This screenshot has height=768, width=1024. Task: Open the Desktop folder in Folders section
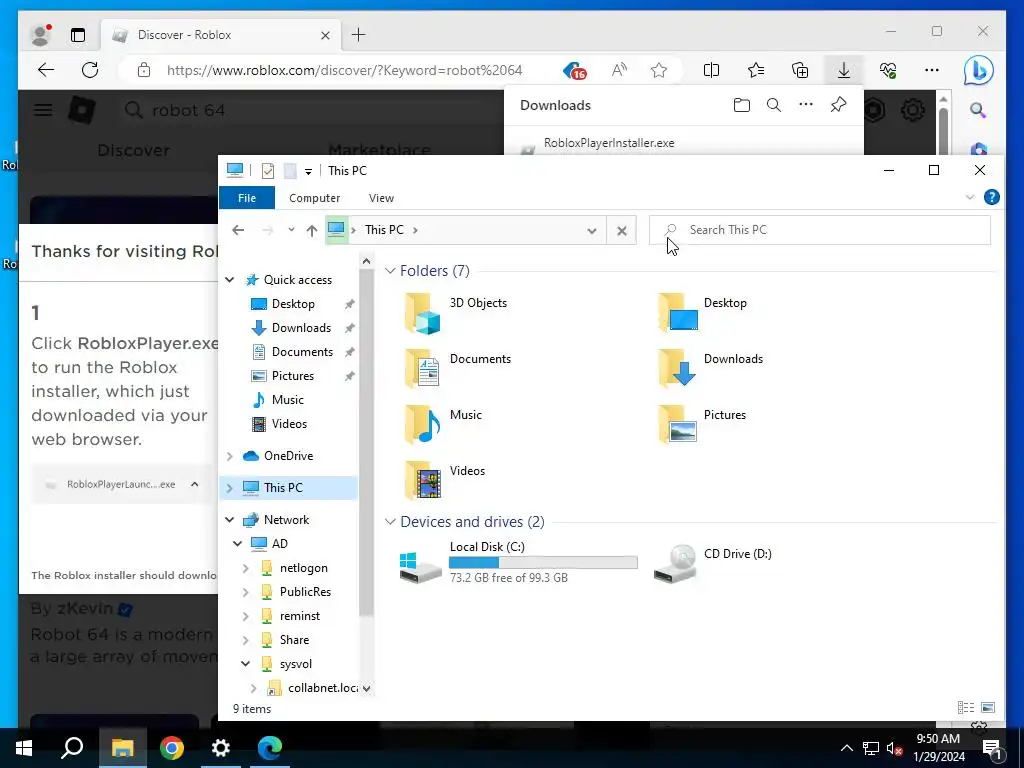pyautogui.click(x=704, y=313)
